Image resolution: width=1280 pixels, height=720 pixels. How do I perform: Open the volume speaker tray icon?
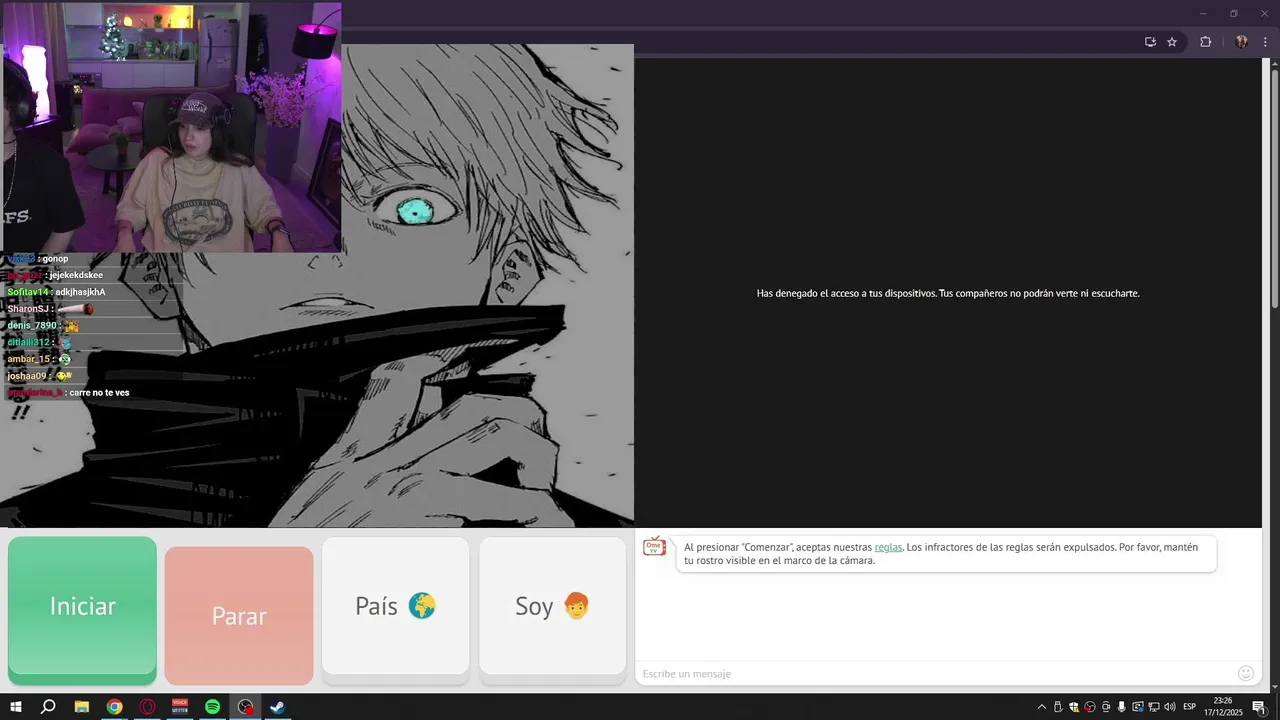[x=1170, y=707]
